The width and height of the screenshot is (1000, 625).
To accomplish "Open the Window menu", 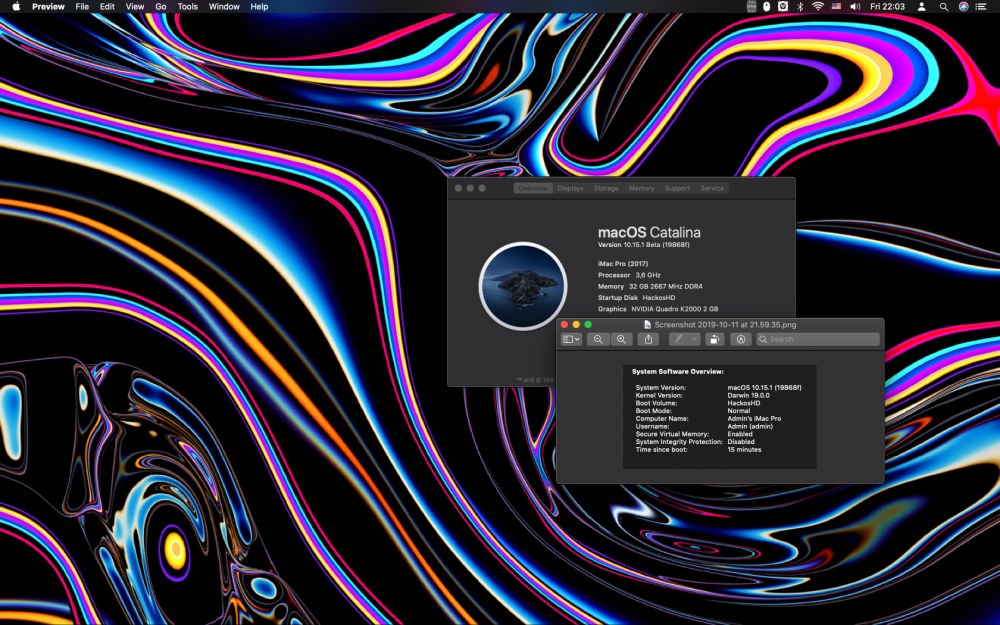I will [x=224, y=6].
